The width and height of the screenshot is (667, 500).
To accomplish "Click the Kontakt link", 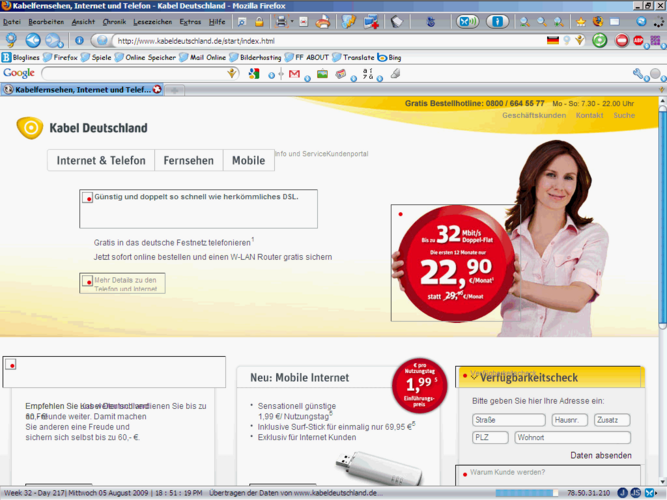I will [589, 115].
